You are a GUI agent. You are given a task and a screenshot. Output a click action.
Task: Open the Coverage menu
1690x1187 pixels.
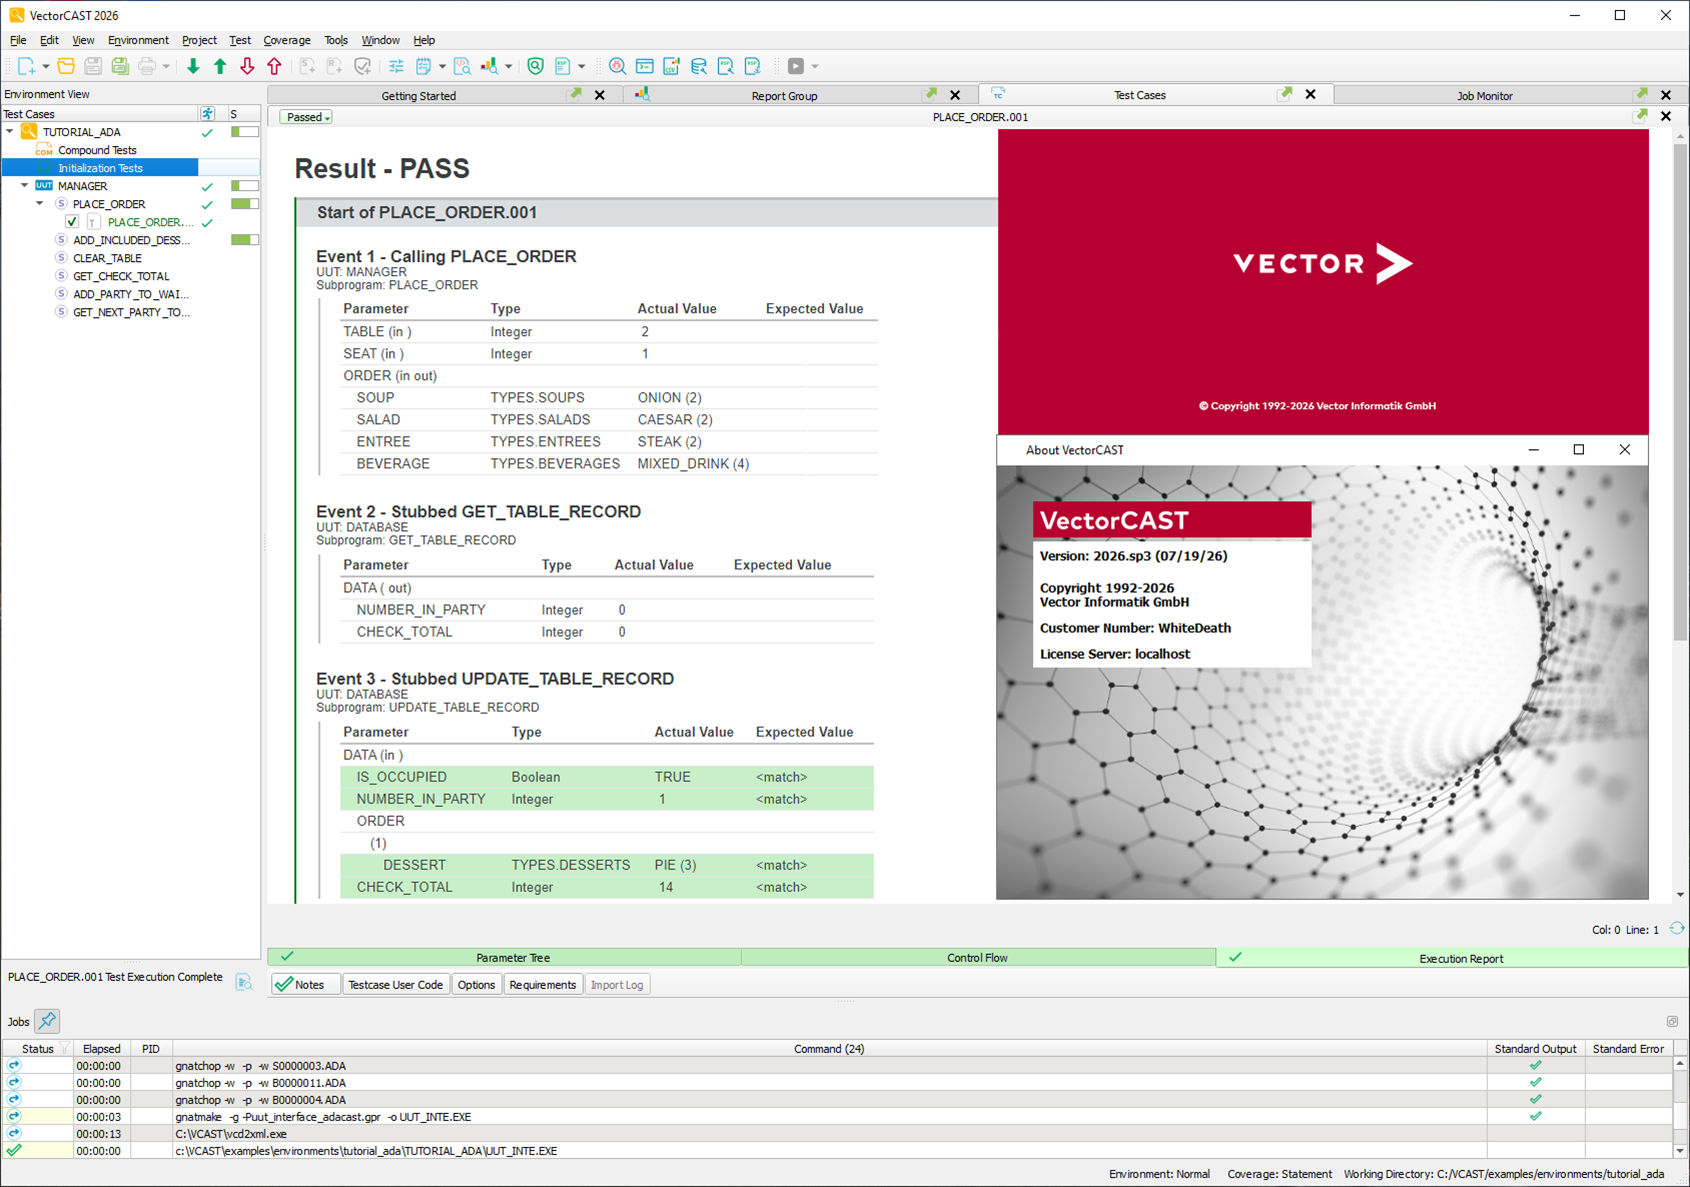tap(287, 40)
